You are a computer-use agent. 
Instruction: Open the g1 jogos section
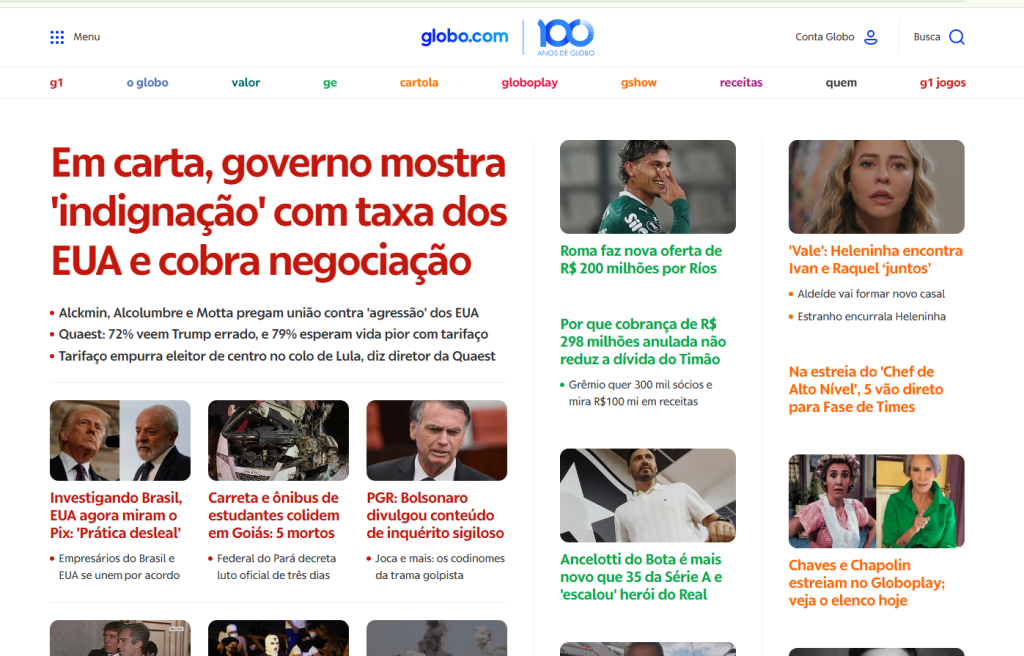pyautogui.click(x=942, y=82)
